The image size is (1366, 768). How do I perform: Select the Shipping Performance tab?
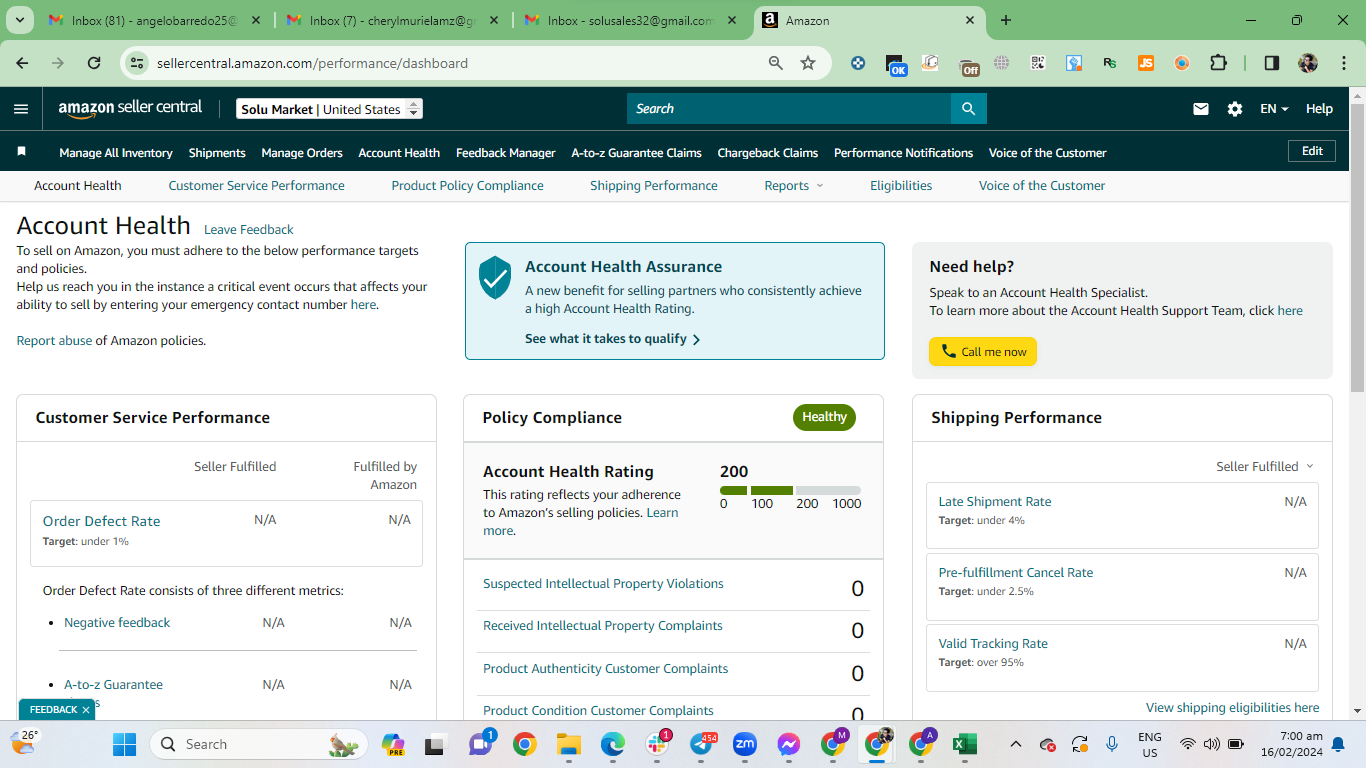(x=654, y=186)
